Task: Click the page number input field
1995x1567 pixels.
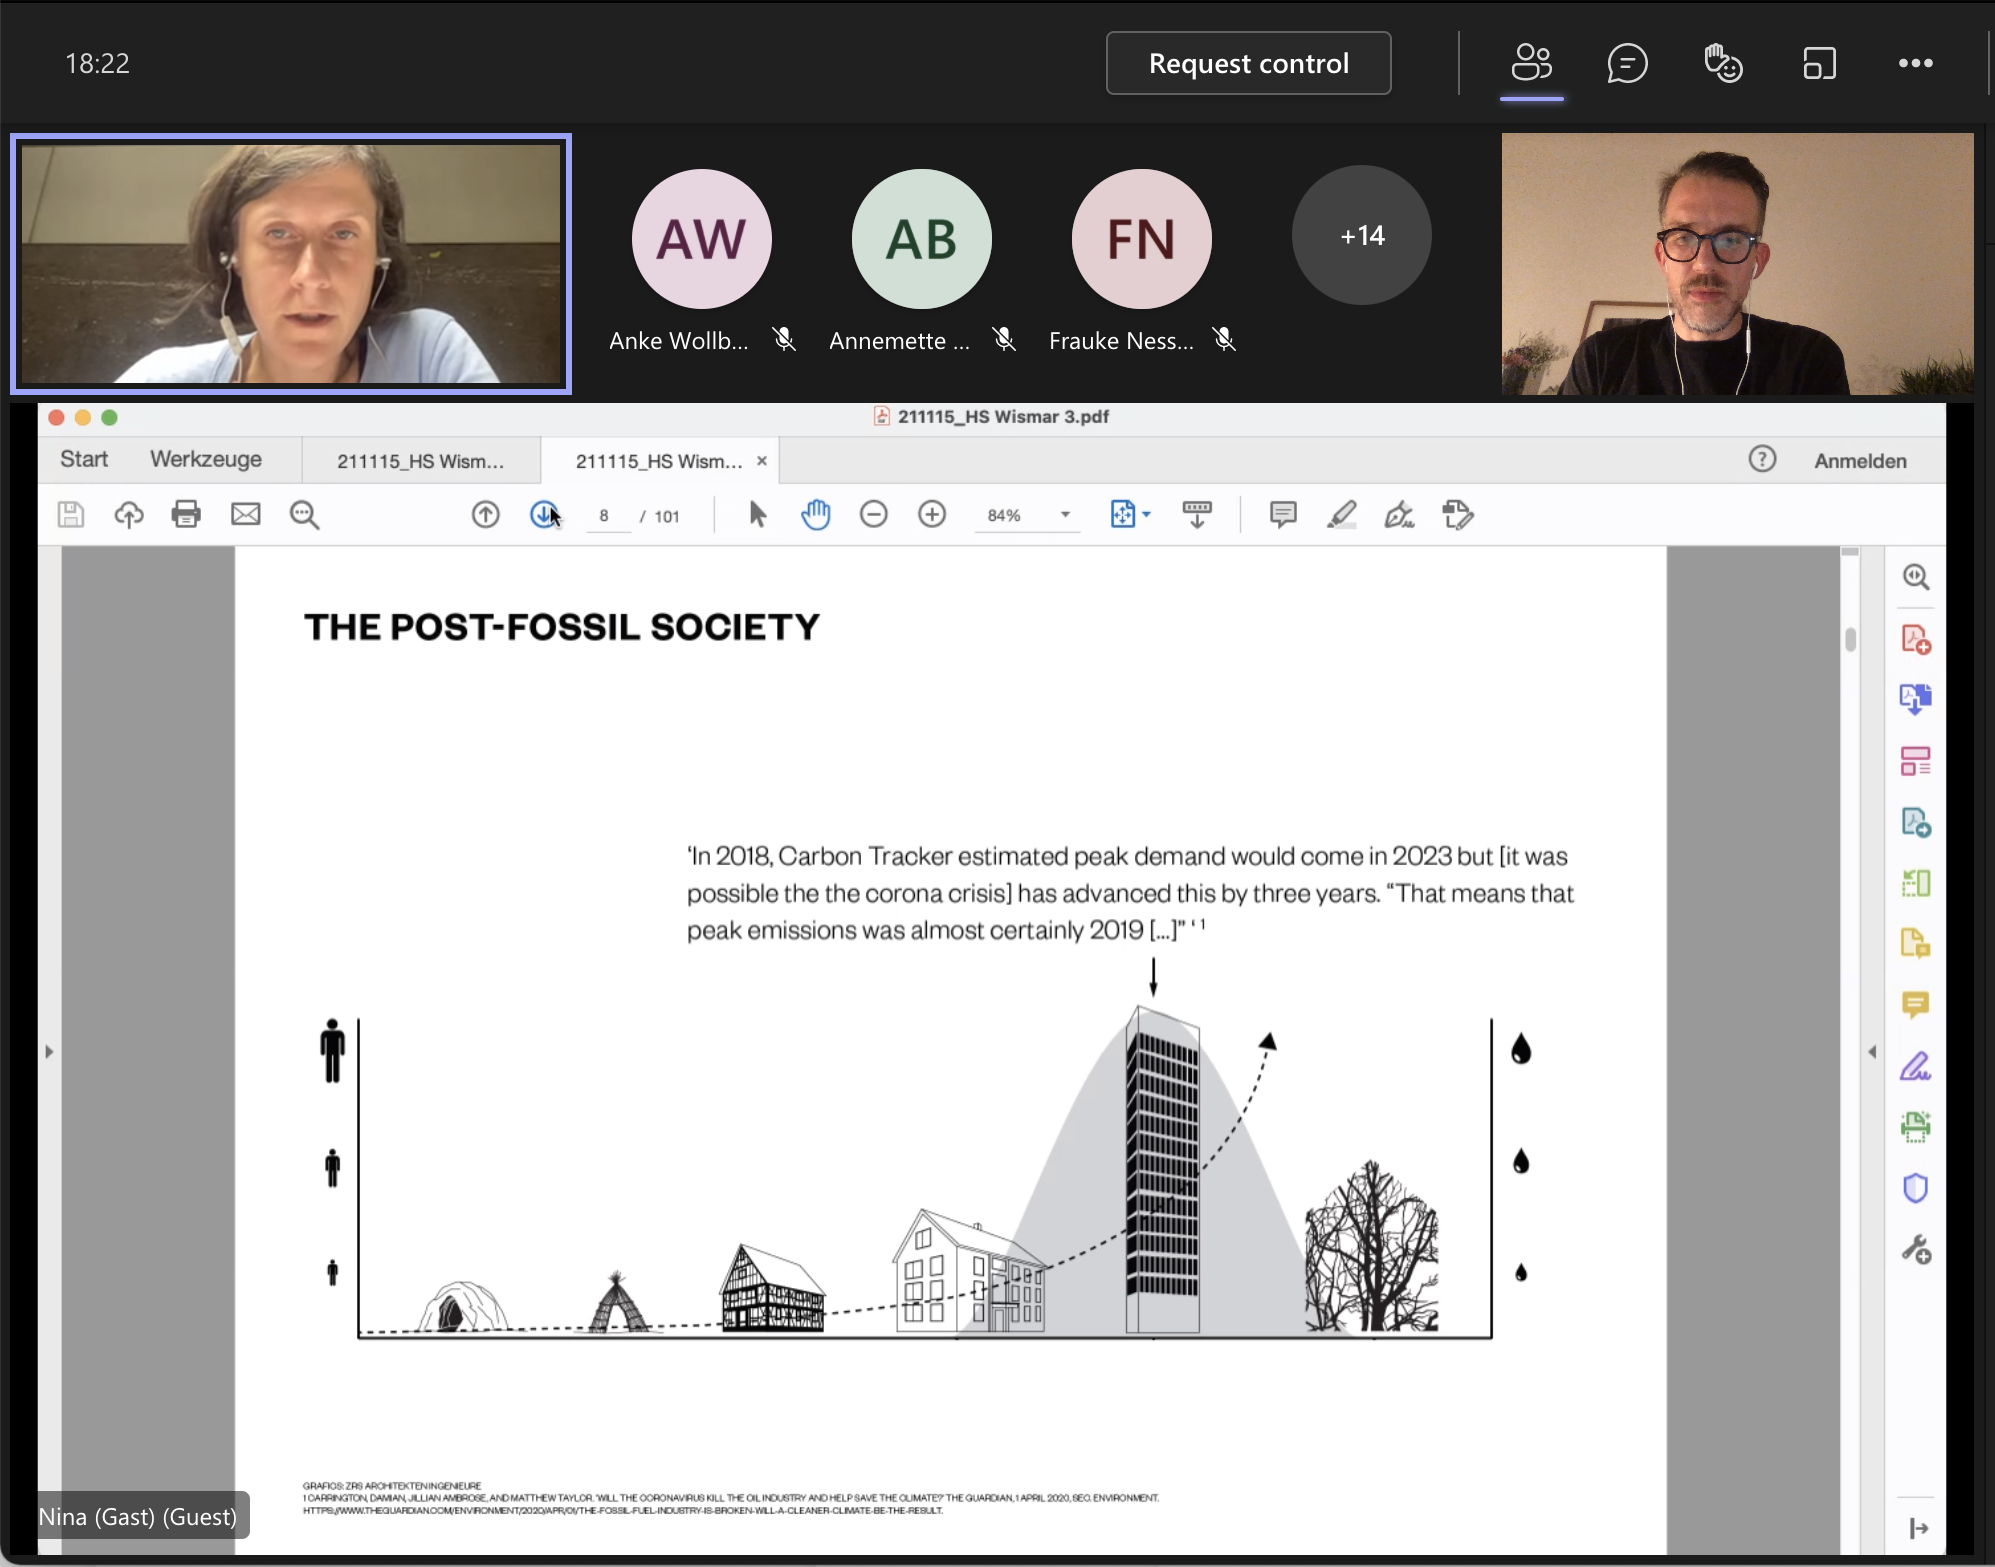Action: coord(605,516)
